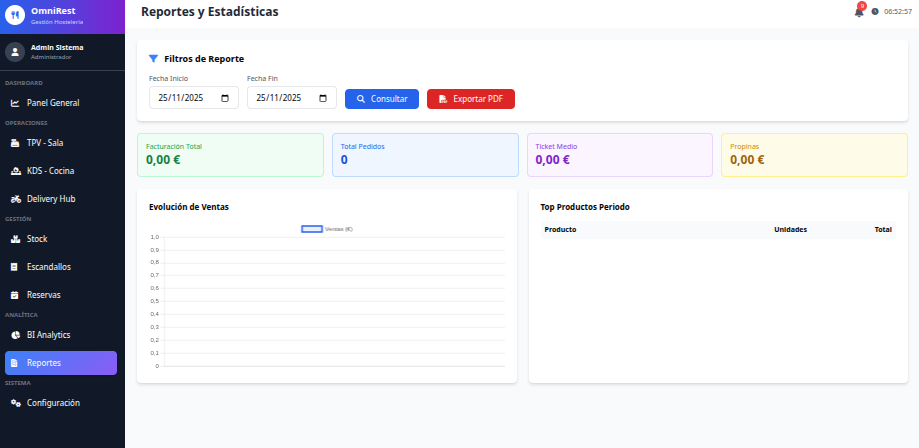This screenshot has width=919, height=448.
Task: Open notifications bell icon
Action: (x=858, y=12)
